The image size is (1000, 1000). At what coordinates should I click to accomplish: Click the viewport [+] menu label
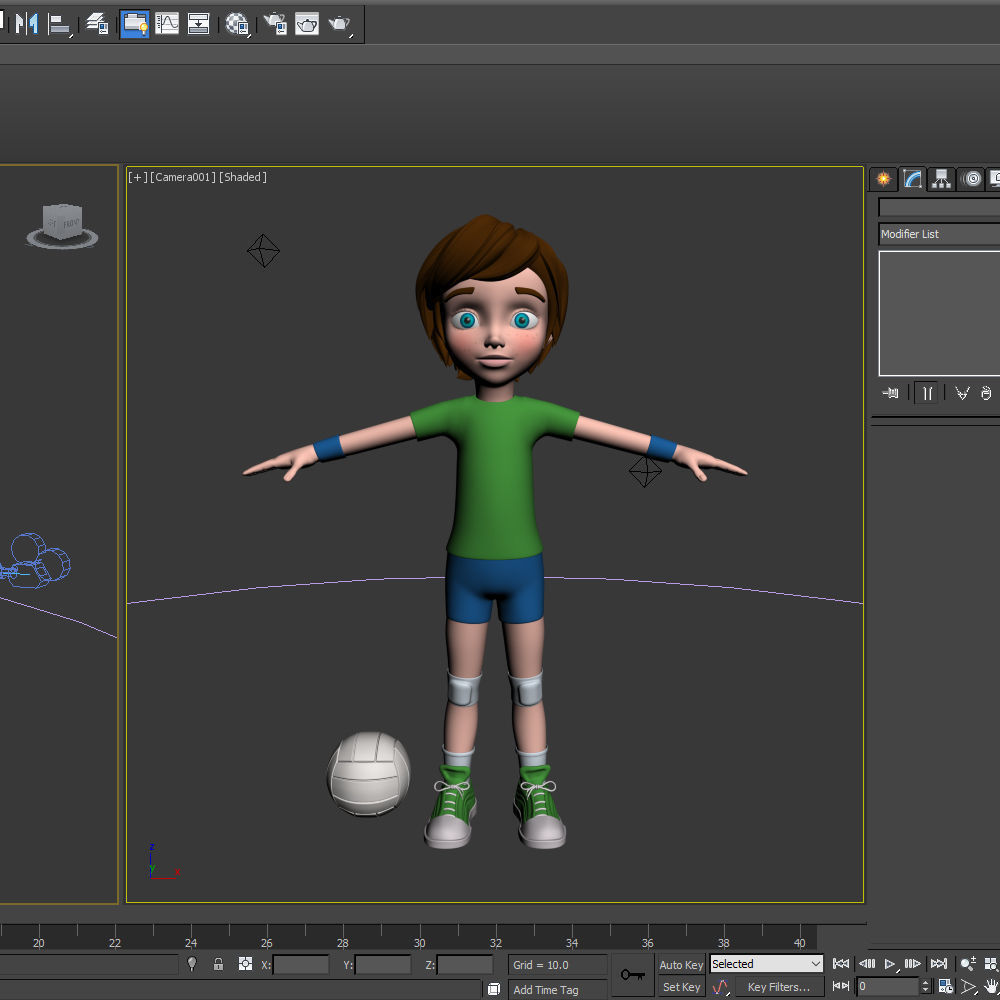point(138,177)
